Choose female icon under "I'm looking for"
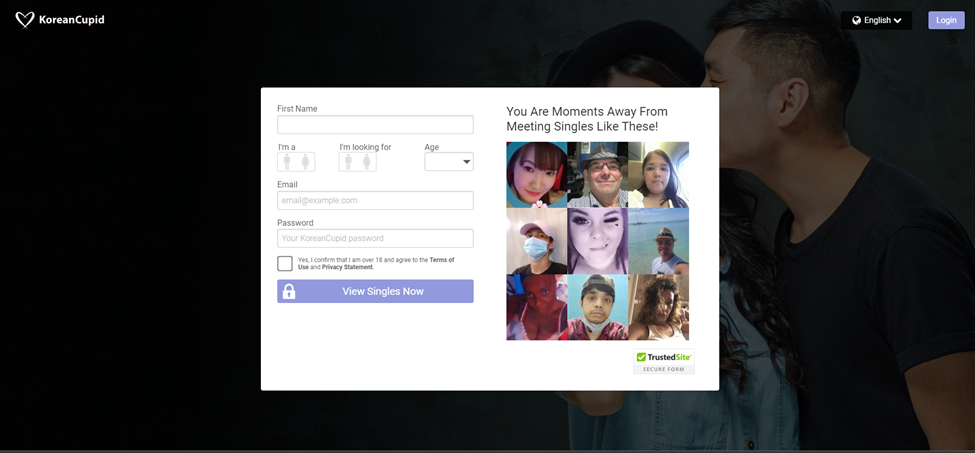Viewport: 975px width, 453px height. [367, 162]
